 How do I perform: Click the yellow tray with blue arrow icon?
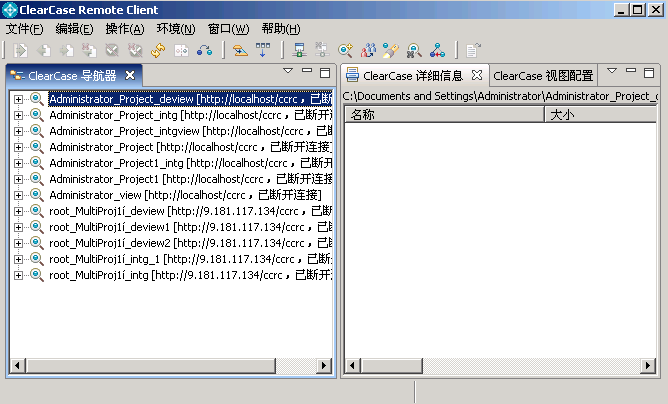click(240, 50)
